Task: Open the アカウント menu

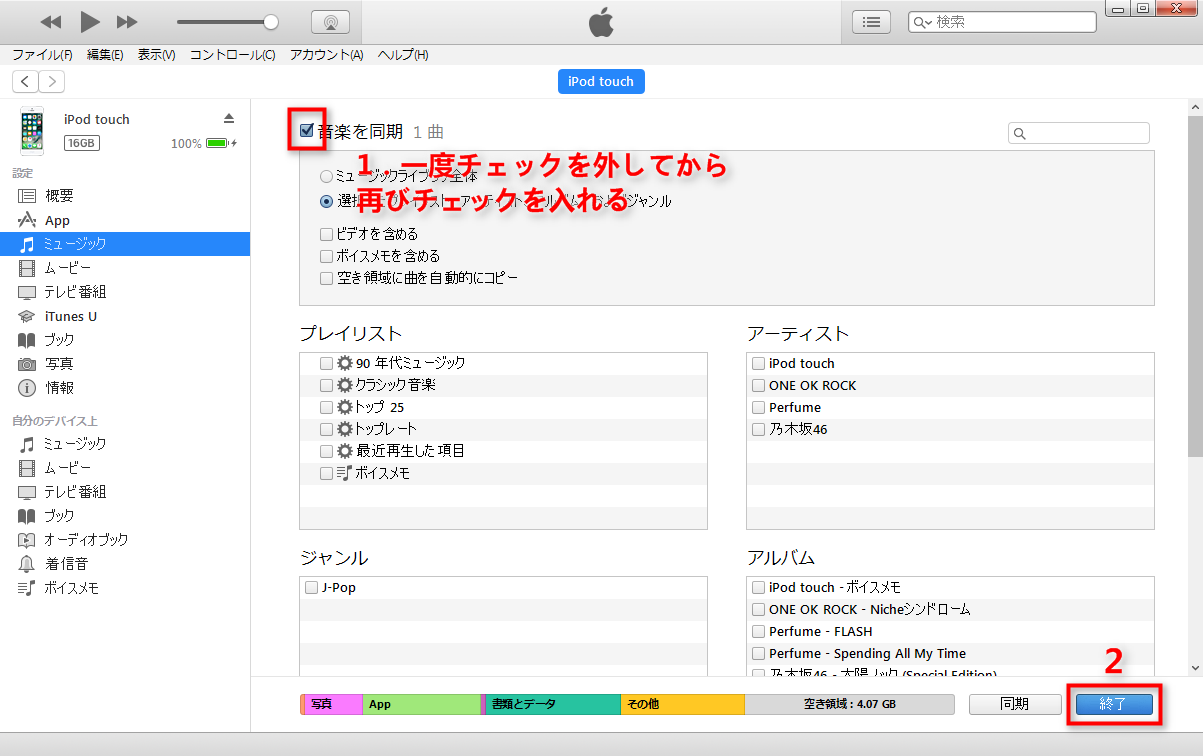Action: tap(327, 55)
